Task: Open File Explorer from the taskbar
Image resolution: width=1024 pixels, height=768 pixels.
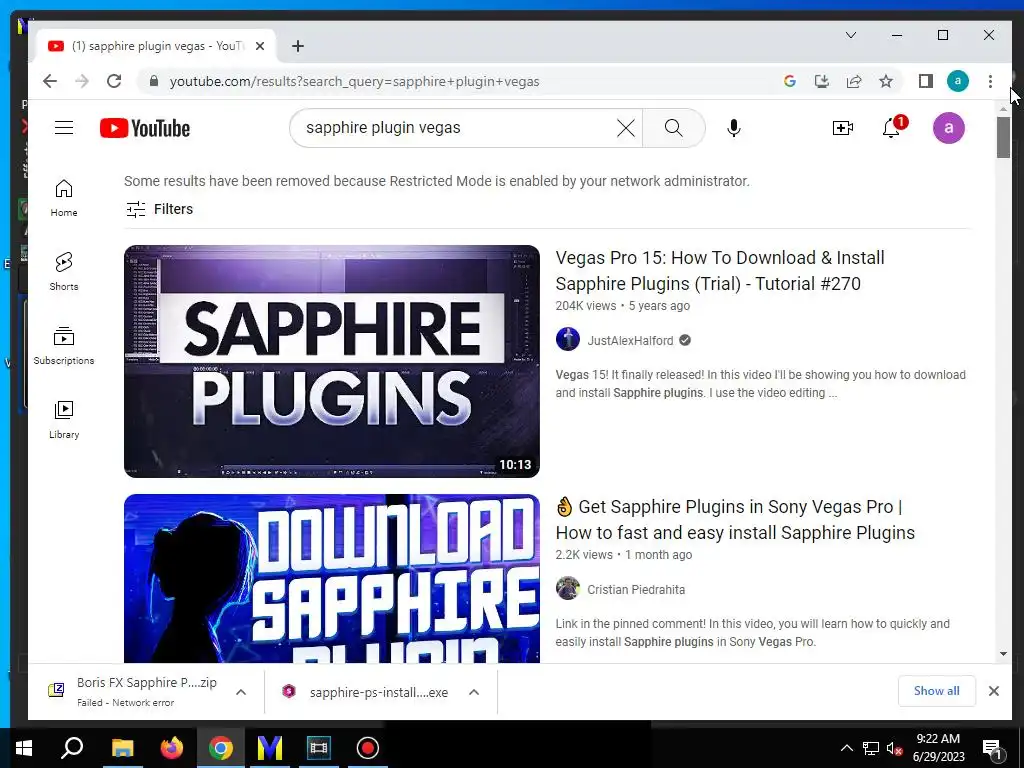Action: click(122, 748)
